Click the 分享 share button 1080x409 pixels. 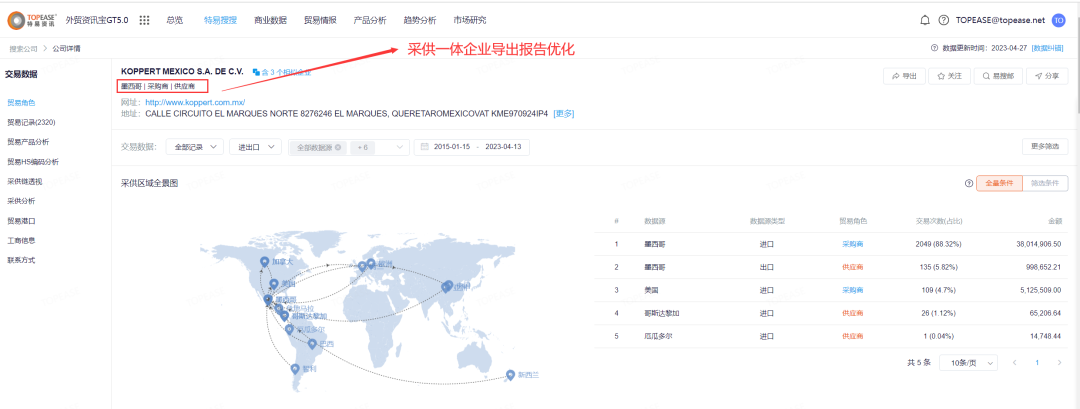tap(1047, 76)
